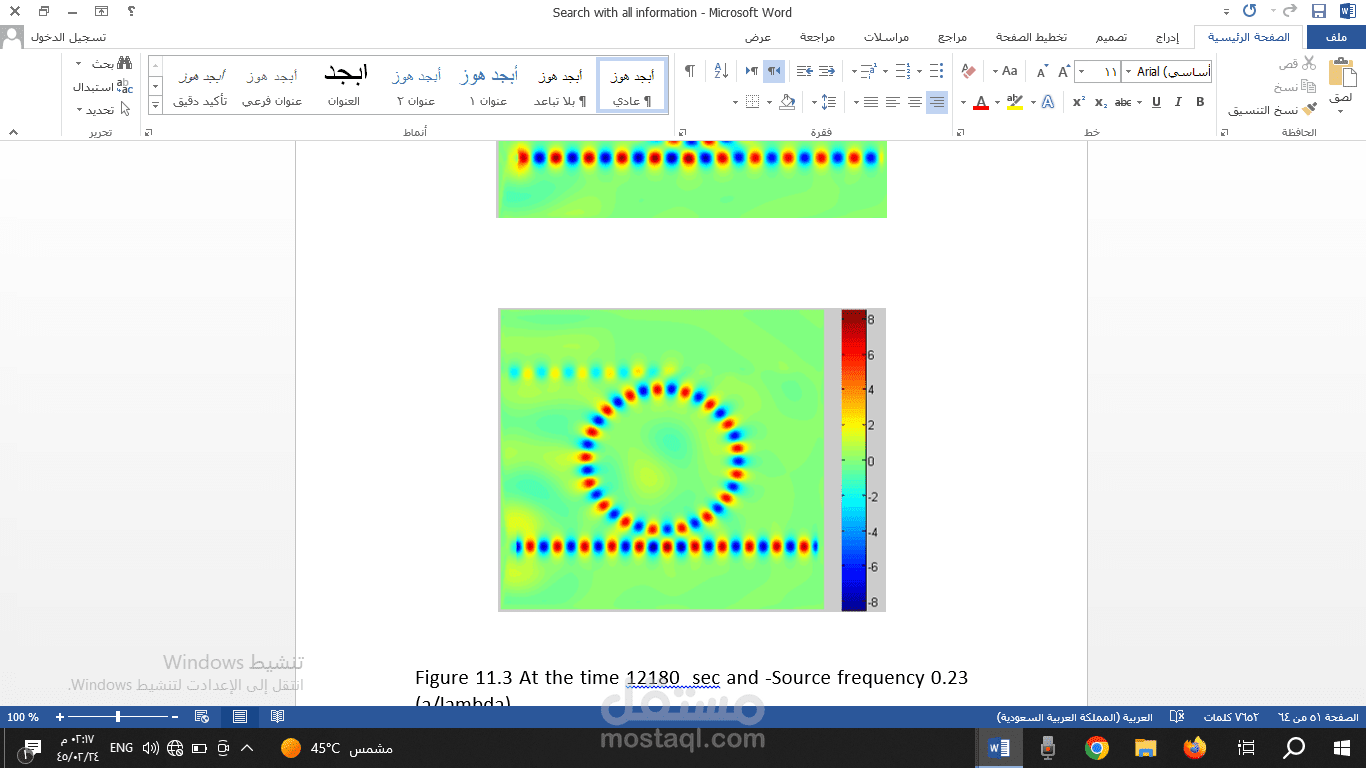
Task: Click the zoom slider handle
Action: [x=118, y=717]
